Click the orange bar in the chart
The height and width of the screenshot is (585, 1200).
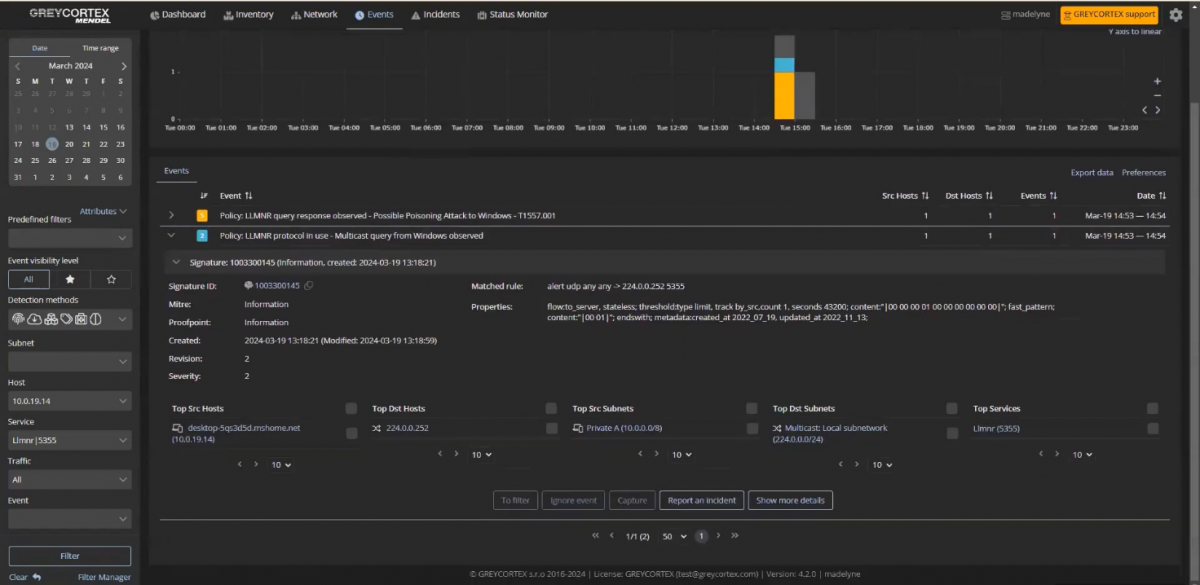(785, 95)
